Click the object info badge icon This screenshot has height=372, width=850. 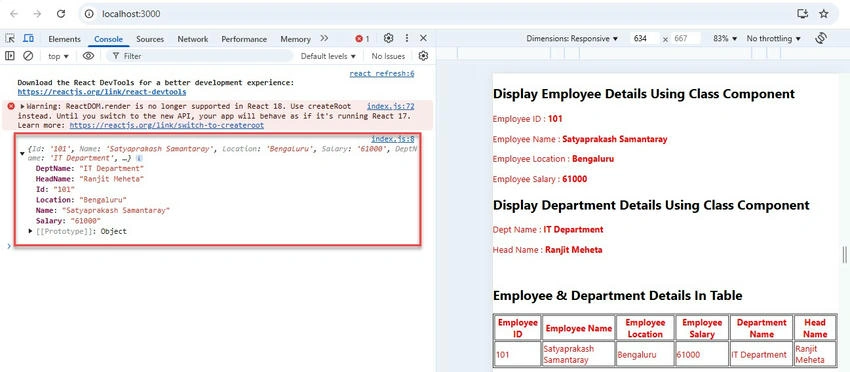coord(139,158)
